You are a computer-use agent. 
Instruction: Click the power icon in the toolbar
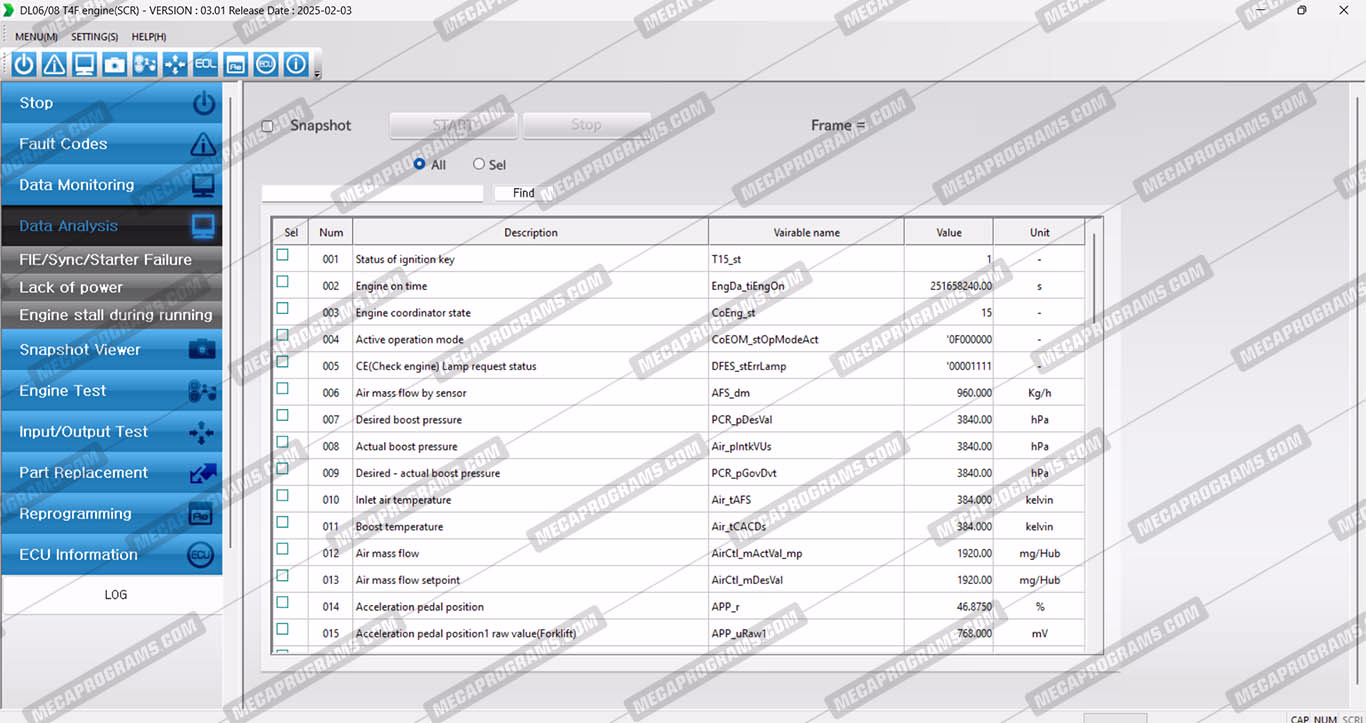[x=24, y=64]
